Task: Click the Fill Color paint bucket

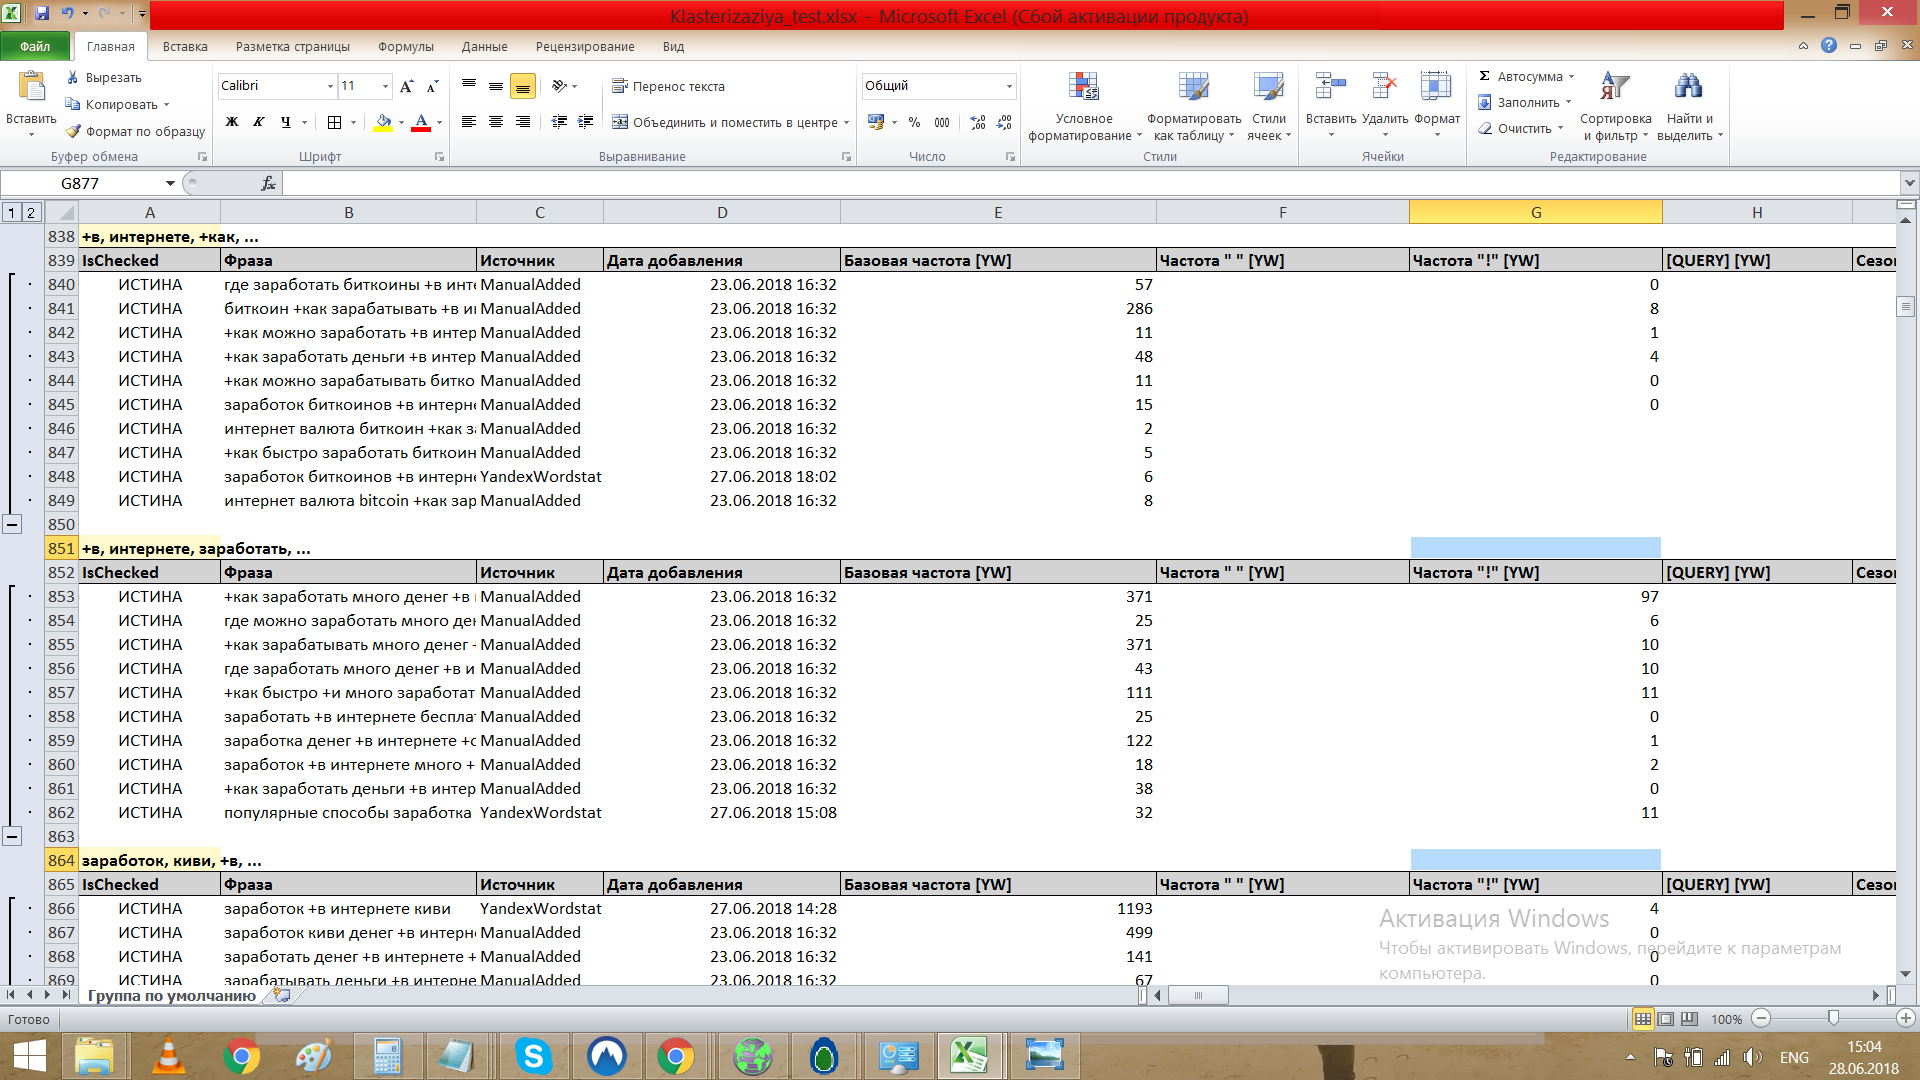Action: [383, 122]
